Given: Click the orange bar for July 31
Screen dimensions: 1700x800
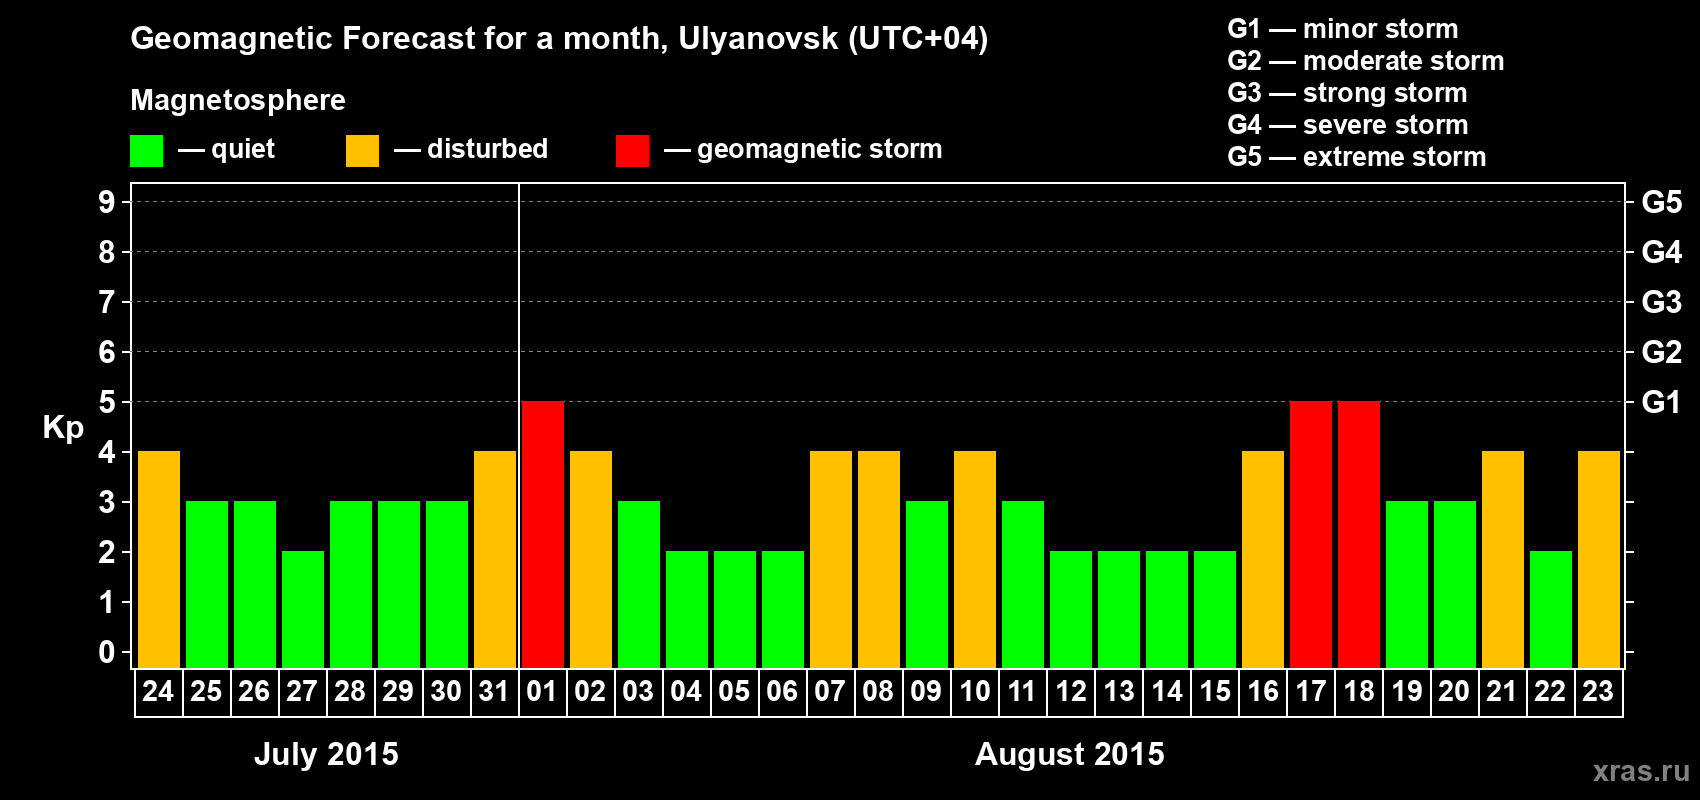Looking at the screenshot, I should 495,559.
